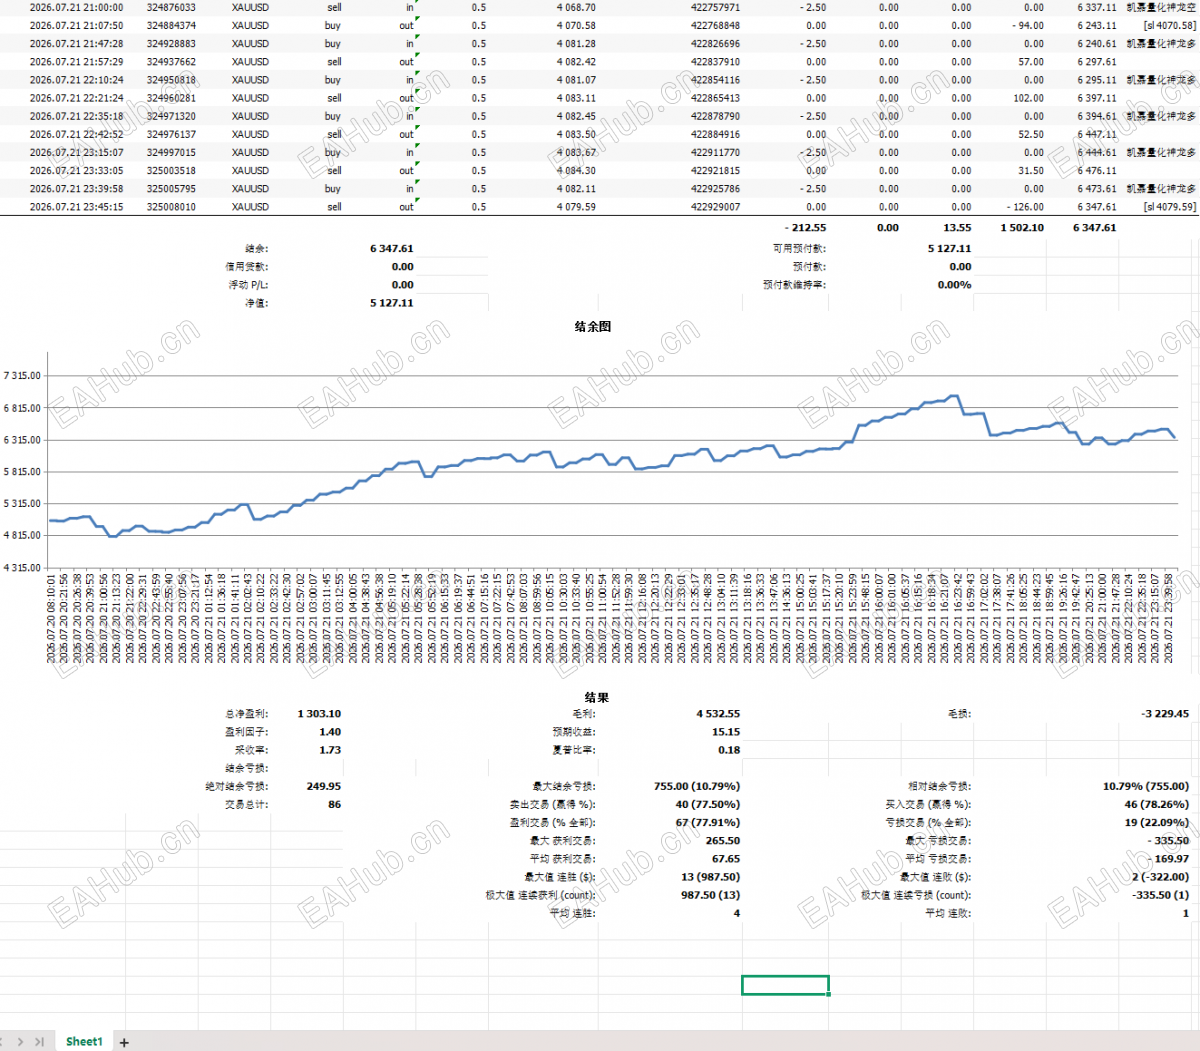Go to next sheet using arrow icon
1200x1051 pixels.
tap(20, 1042)
